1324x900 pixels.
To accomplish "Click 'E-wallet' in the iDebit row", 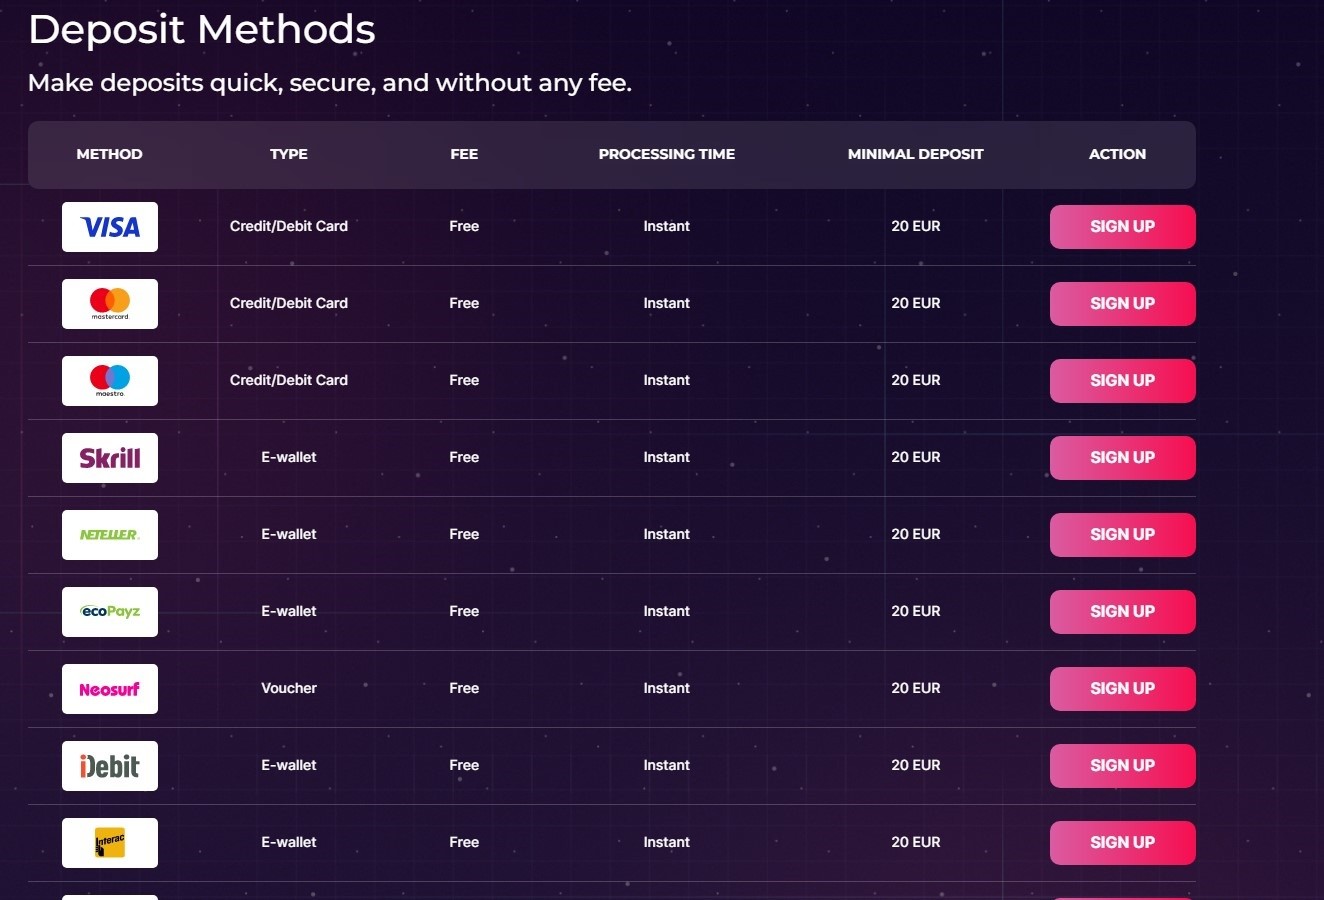I will [289, 765].
